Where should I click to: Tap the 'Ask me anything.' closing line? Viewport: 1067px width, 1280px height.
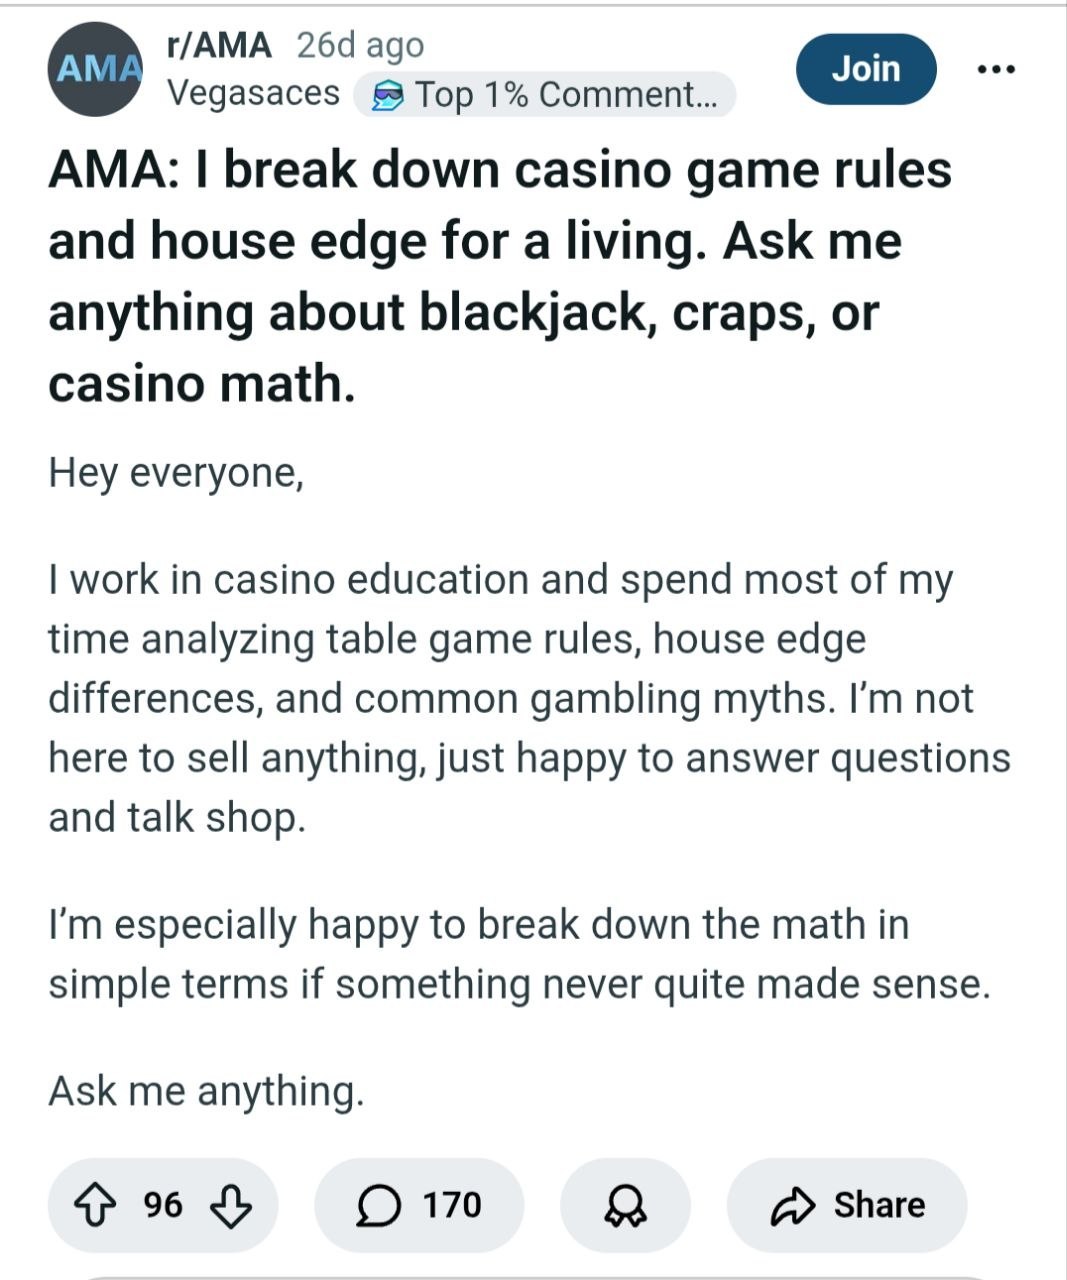206,1091
